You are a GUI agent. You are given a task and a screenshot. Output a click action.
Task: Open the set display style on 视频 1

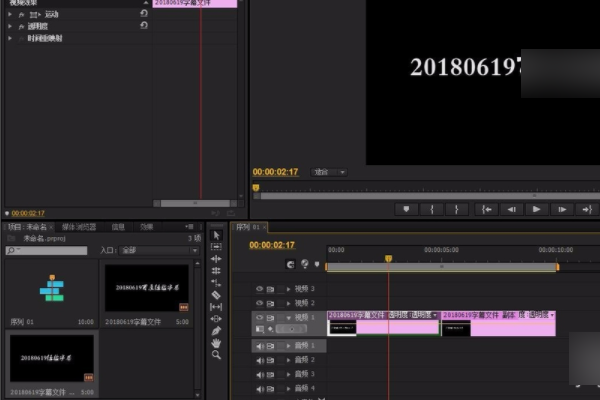click(260, 329)
